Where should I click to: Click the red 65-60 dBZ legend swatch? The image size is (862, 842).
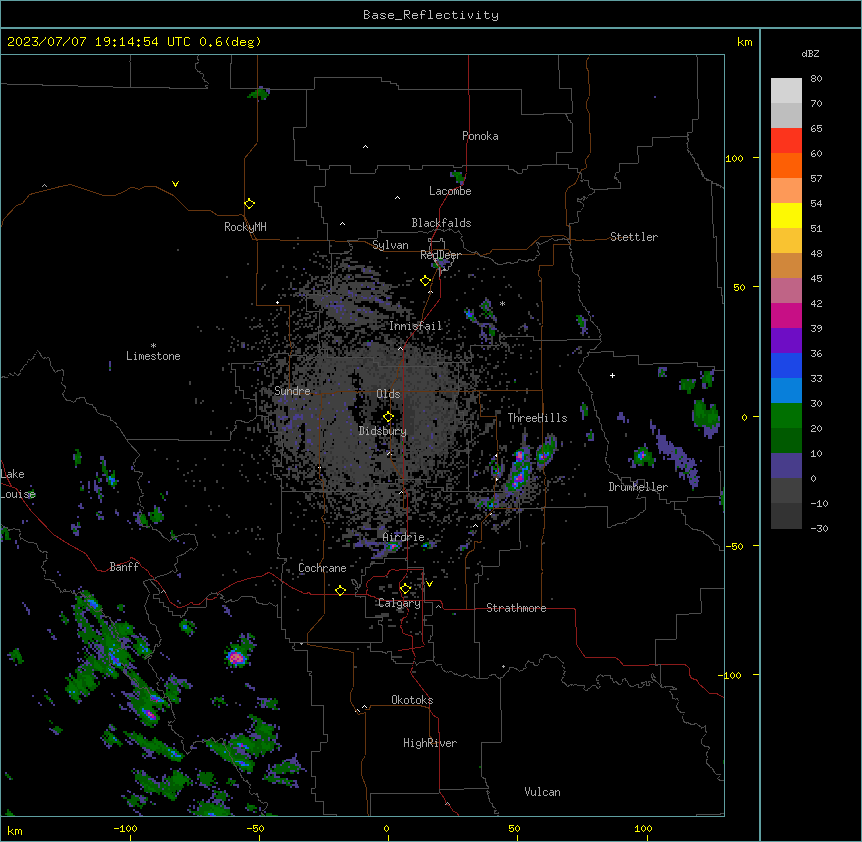coord(786,141)
